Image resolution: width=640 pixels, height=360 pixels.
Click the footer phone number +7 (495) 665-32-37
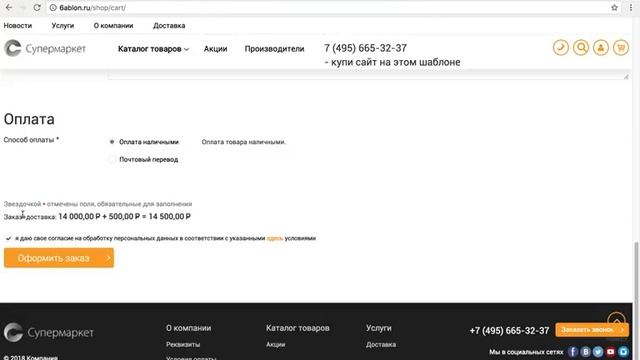click(x=509, y=331)
